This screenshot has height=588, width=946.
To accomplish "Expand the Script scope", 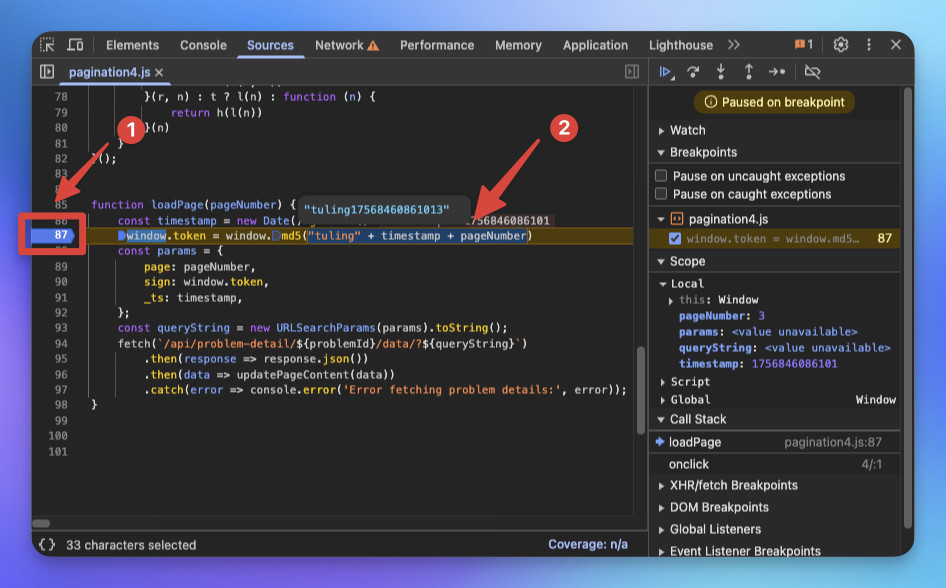I will click(662, 382).
